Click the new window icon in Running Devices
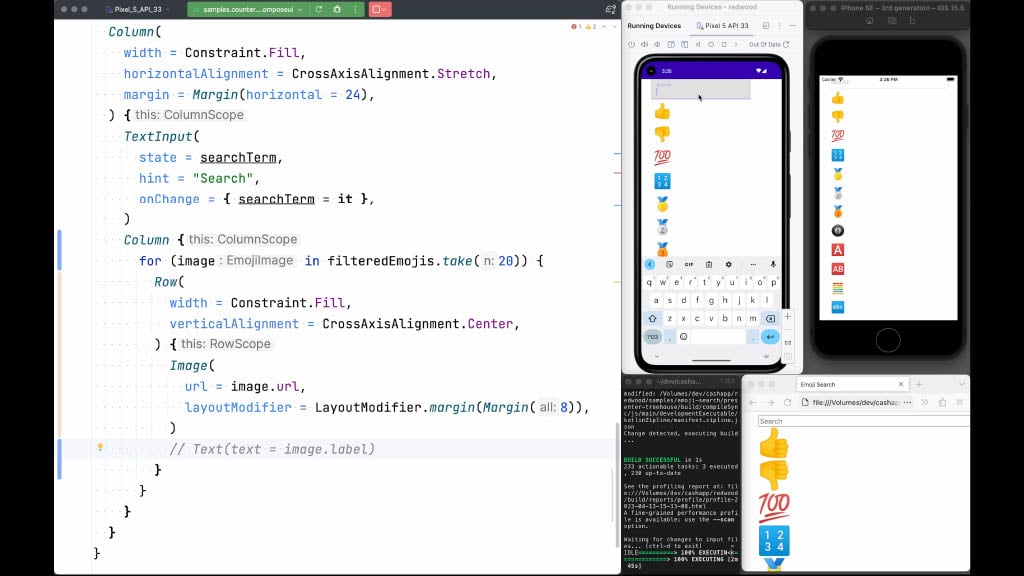The width and height of the screenshot is (1024, 576). click(x=765, y=26)
